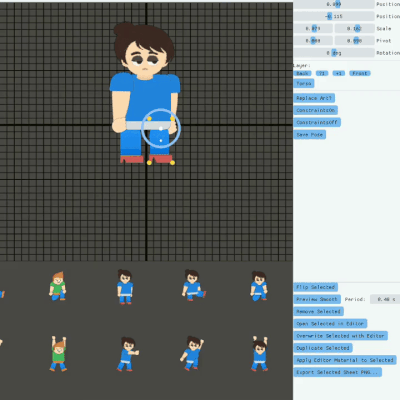
Task: Click Remove Selected
Action: pyautogui.click(x=318, y=311)
